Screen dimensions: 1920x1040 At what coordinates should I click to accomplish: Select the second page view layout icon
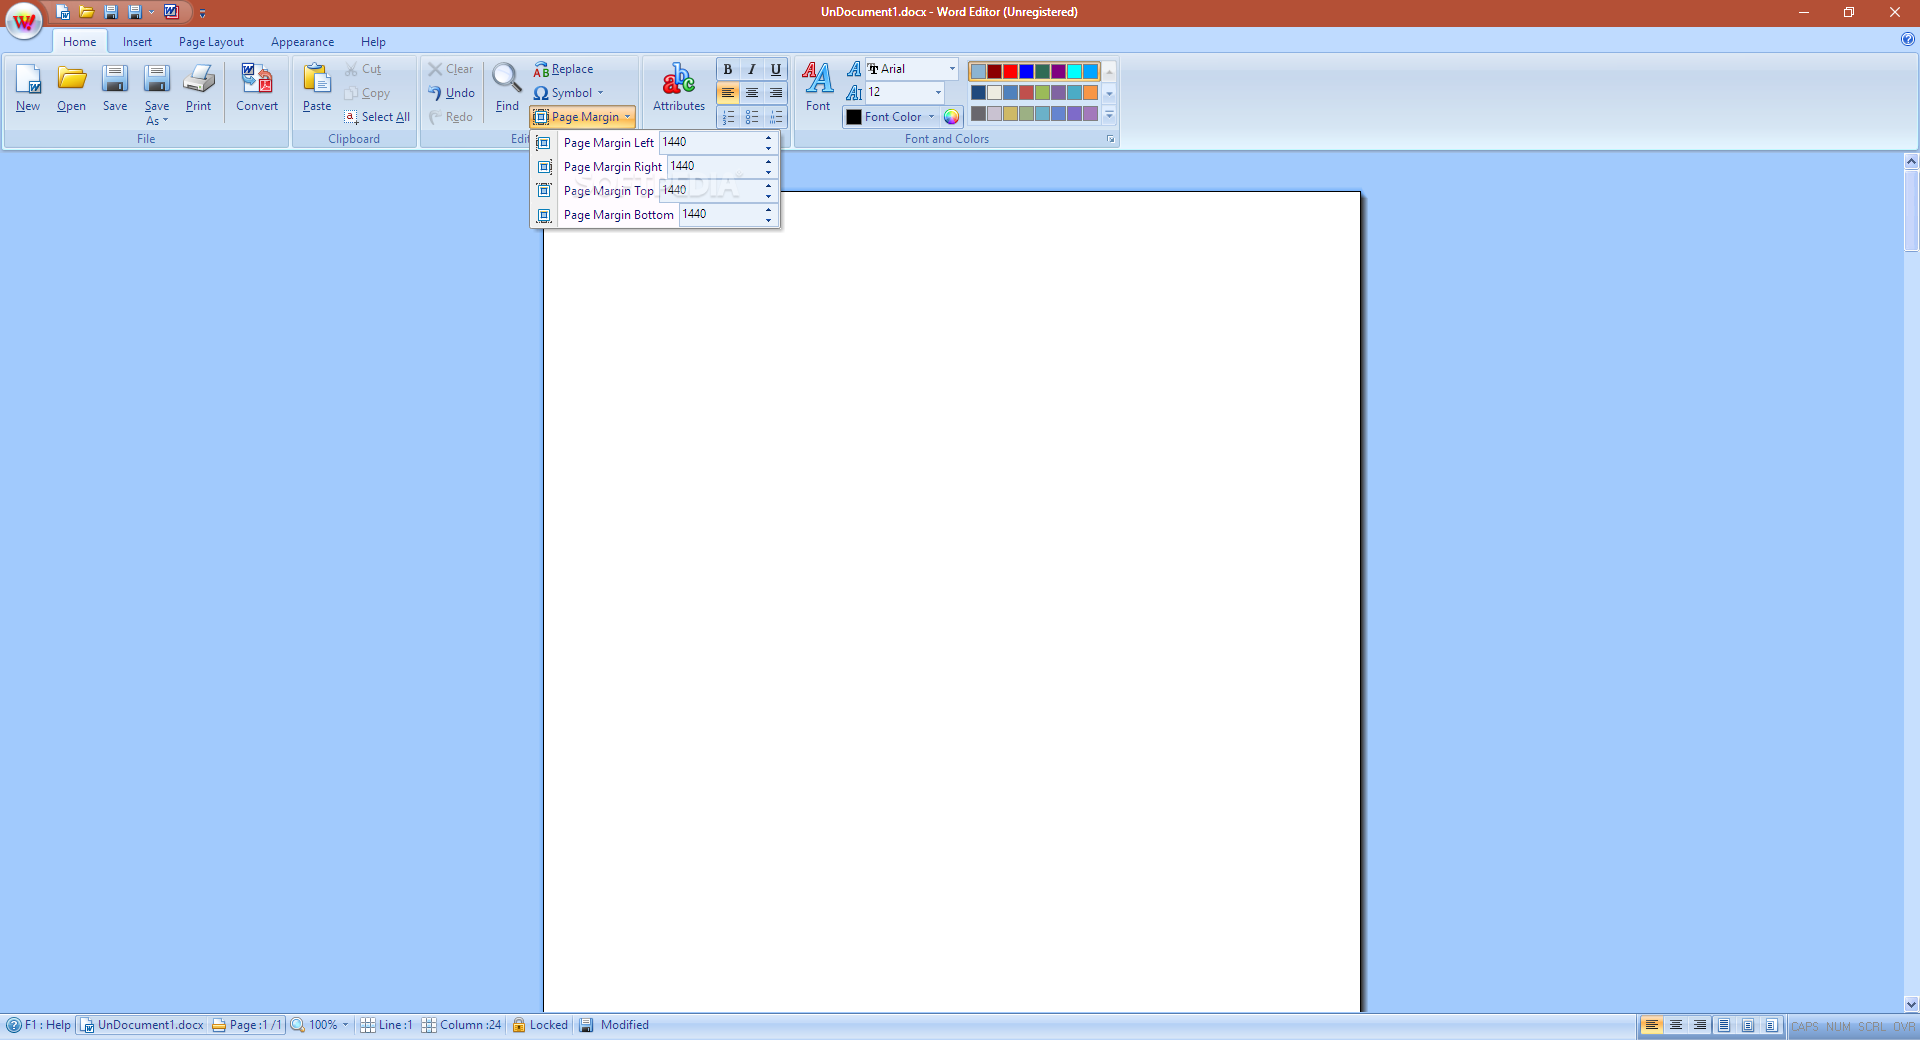point(1748,1025)
